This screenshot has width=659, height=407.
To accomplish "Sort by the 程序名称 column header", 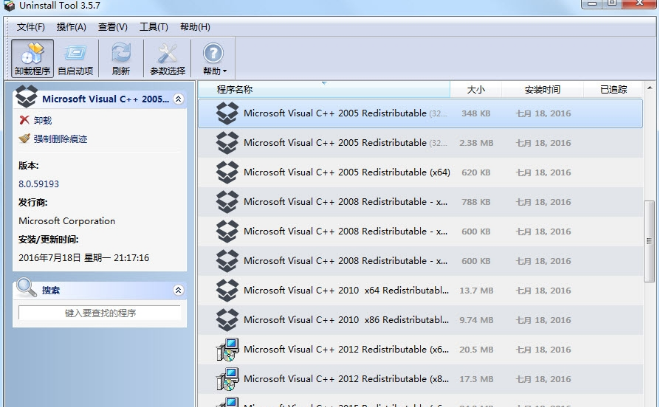I will point(324,90).
